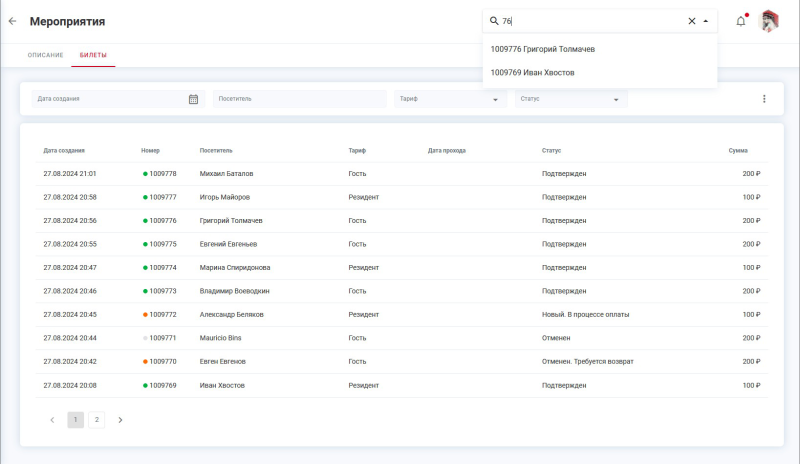Click the next page arrow
The image size is (800, 464).
coord(121,420)
